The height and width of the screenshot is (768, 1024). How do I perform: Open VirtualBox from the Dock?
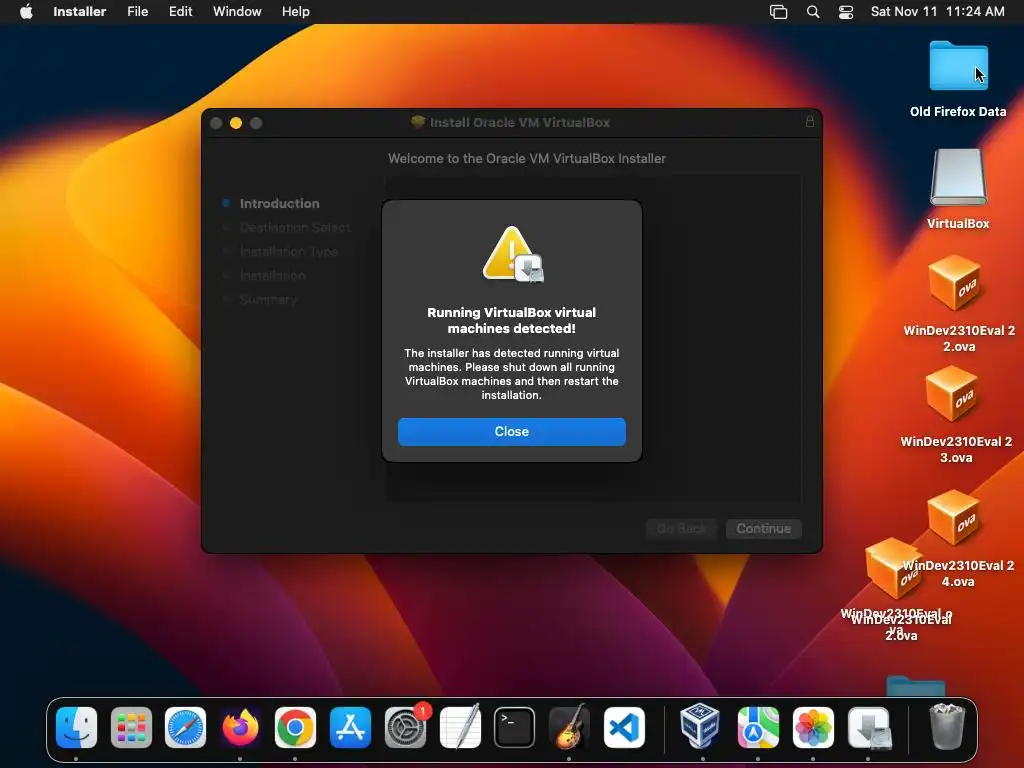[x=700, y=726]
